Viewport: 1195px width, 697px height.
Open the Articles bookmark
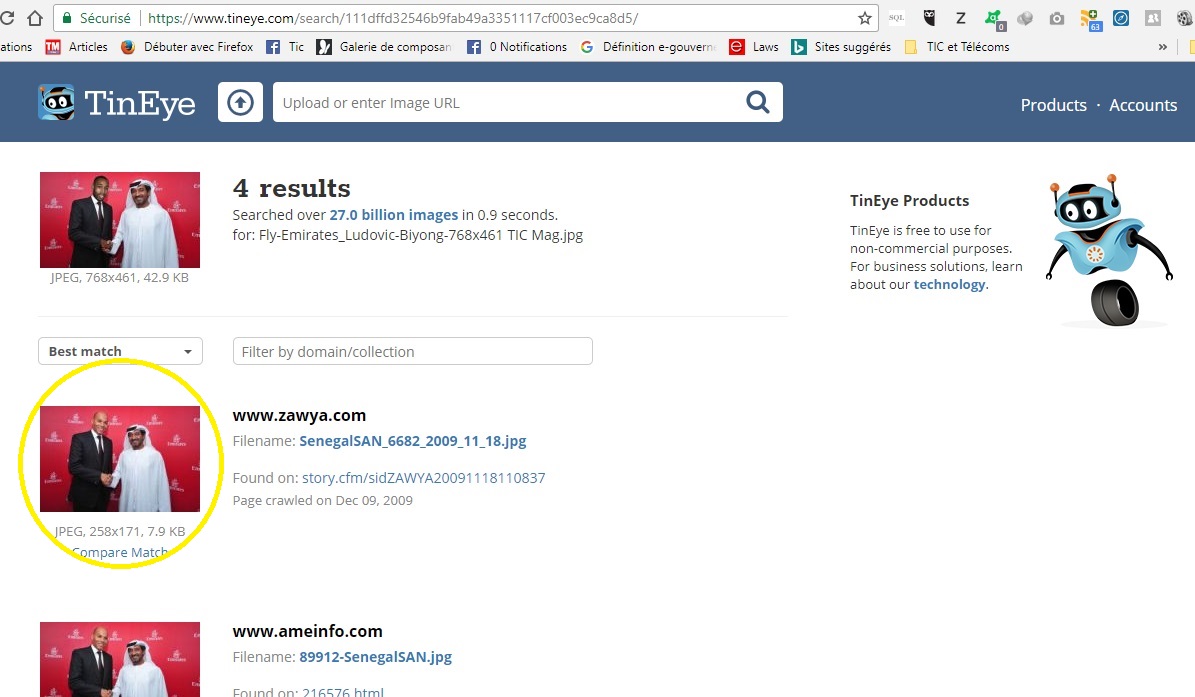76,47
